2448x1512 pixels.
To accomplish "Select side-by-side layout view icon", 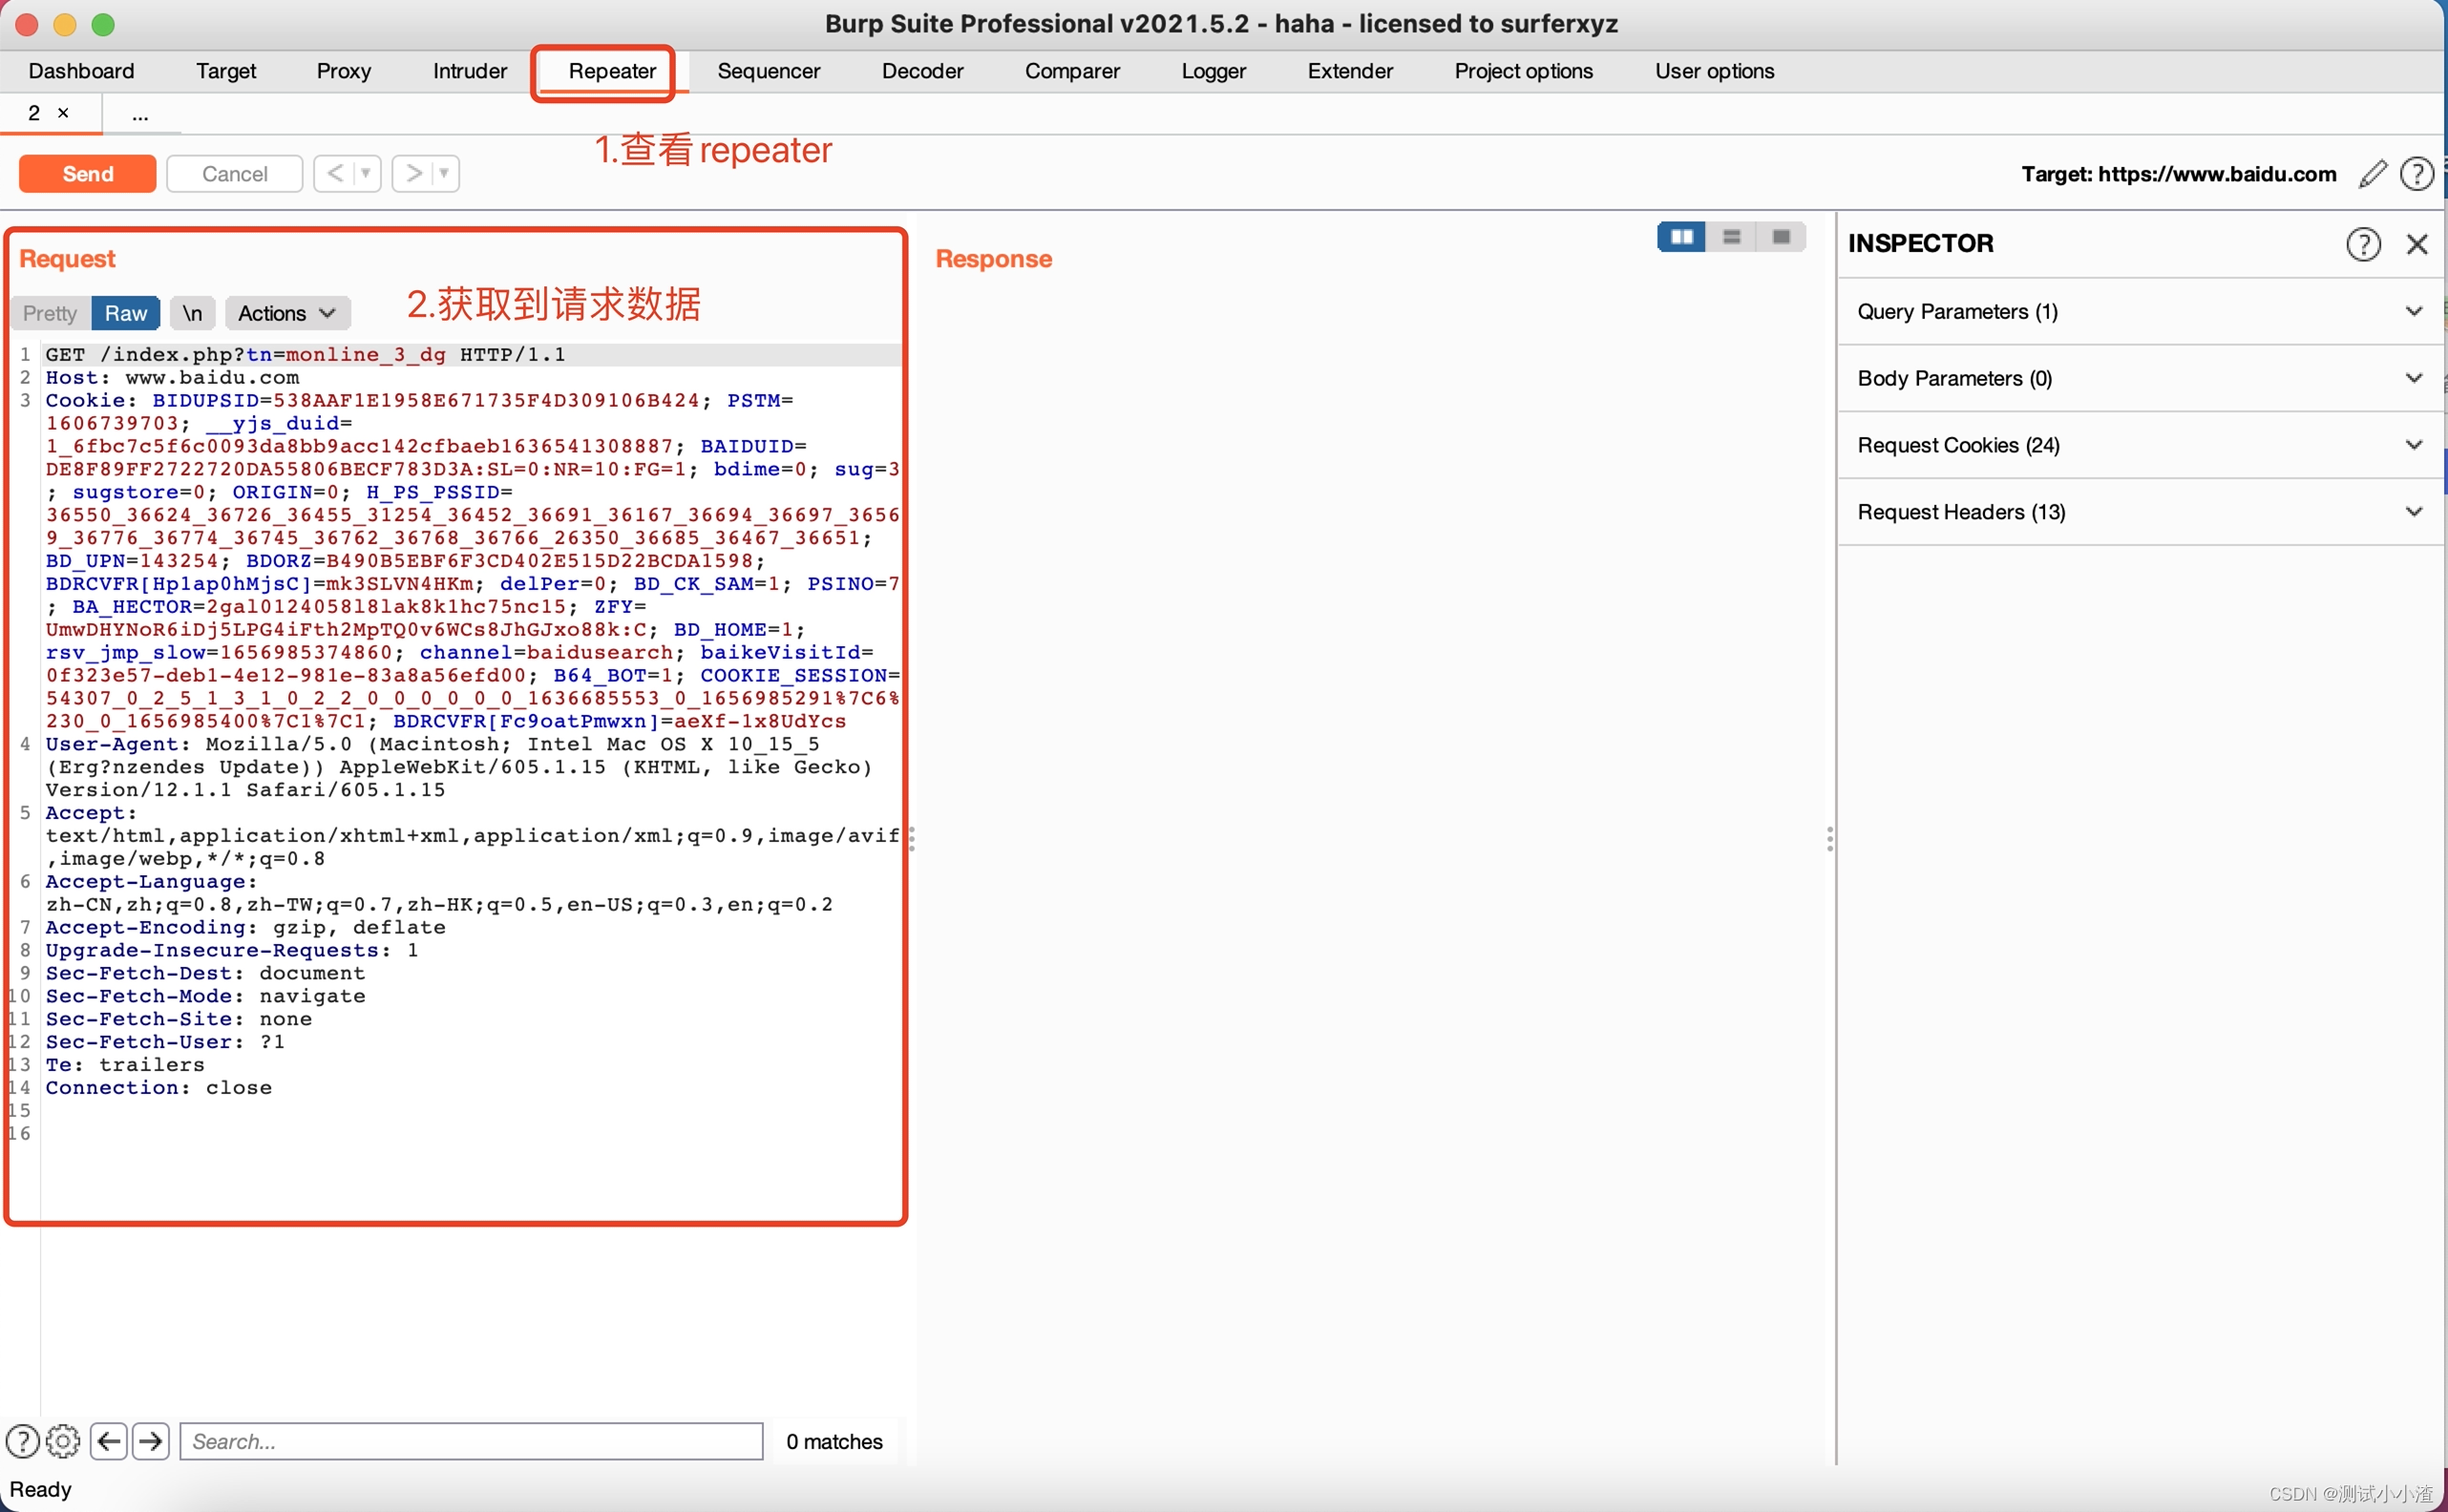I will (x=1681, y=237).
